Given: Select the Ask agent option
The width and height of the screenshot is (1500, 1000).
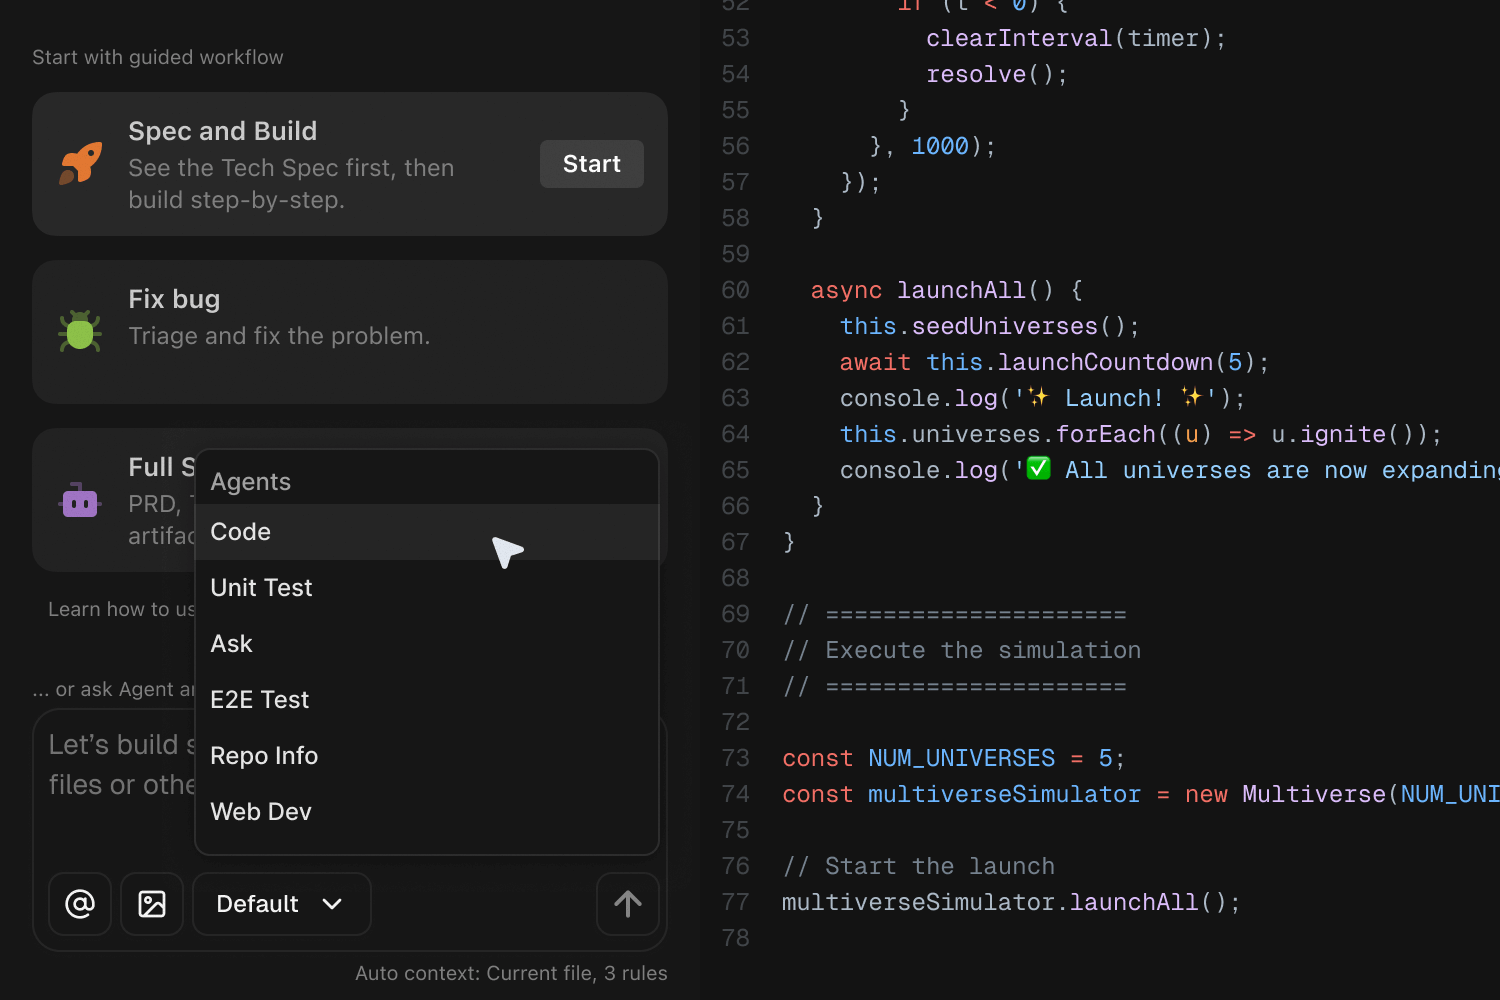Looking at the screenshot, I should [231, 644].
